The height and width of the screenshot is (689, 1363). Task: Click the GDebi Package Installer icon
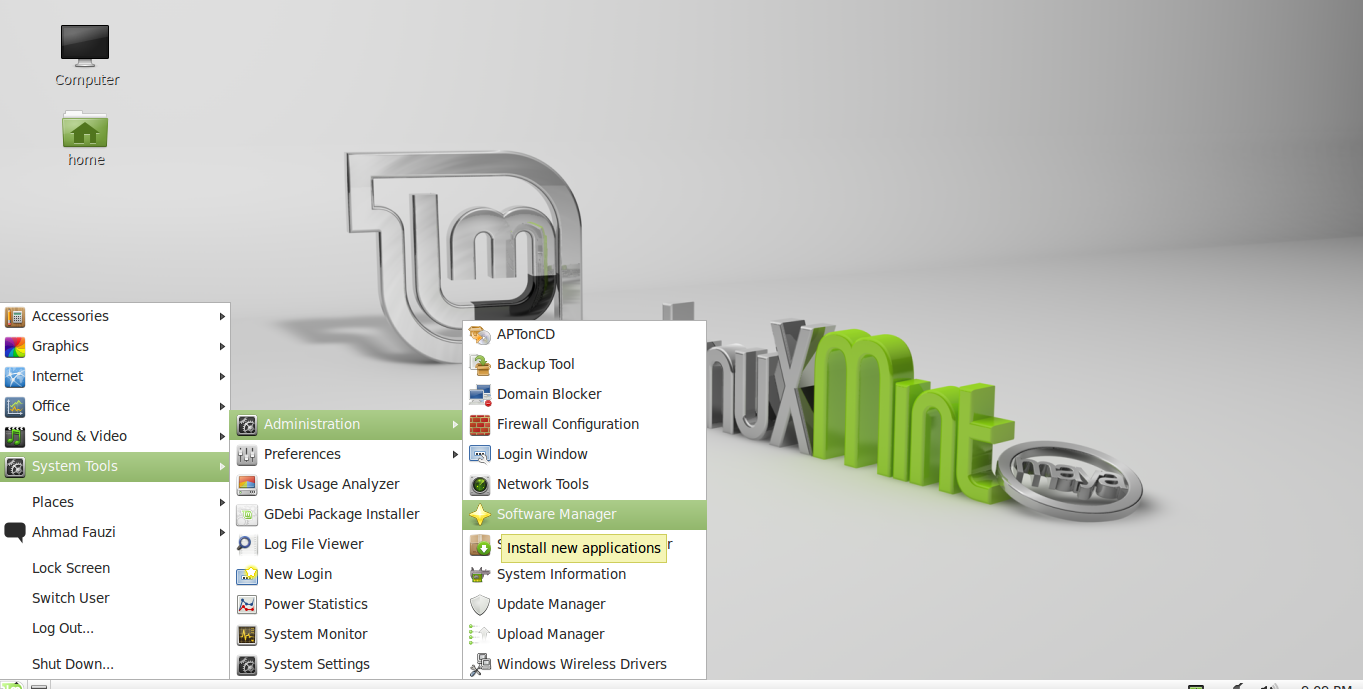point(247,514)
